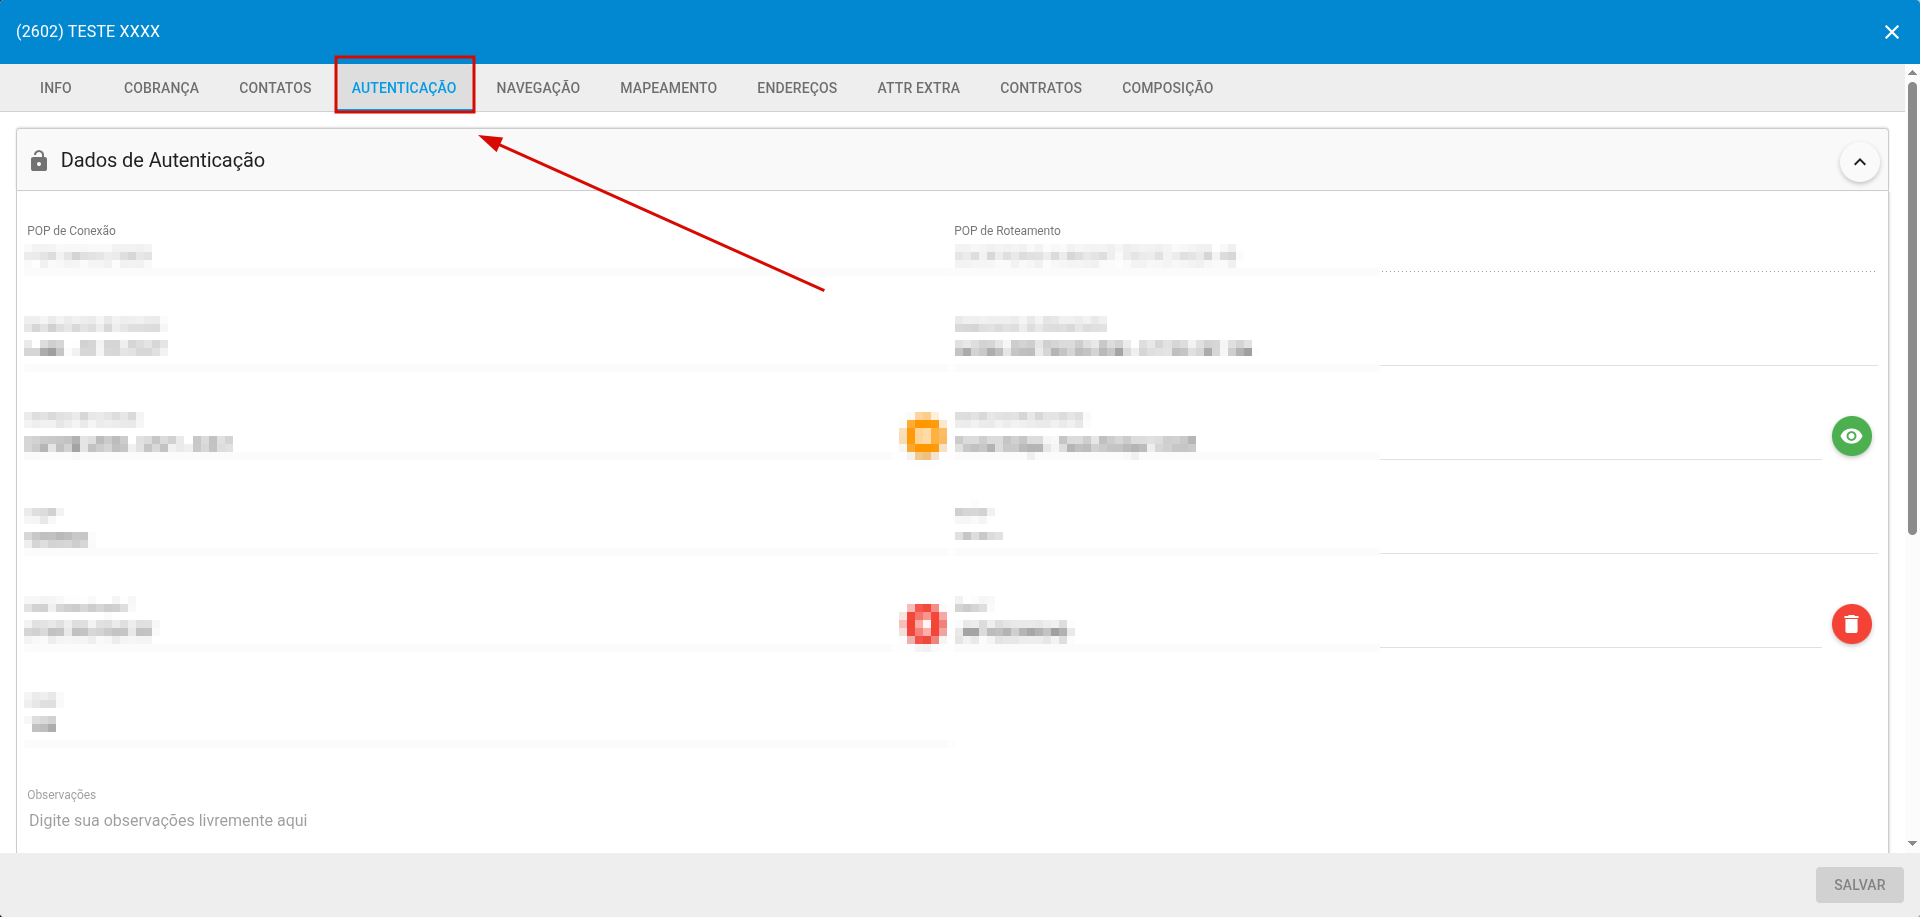Click the SALVAR button
Viewport: 1920px width, 917px height.
click(x=1859, y=885)
